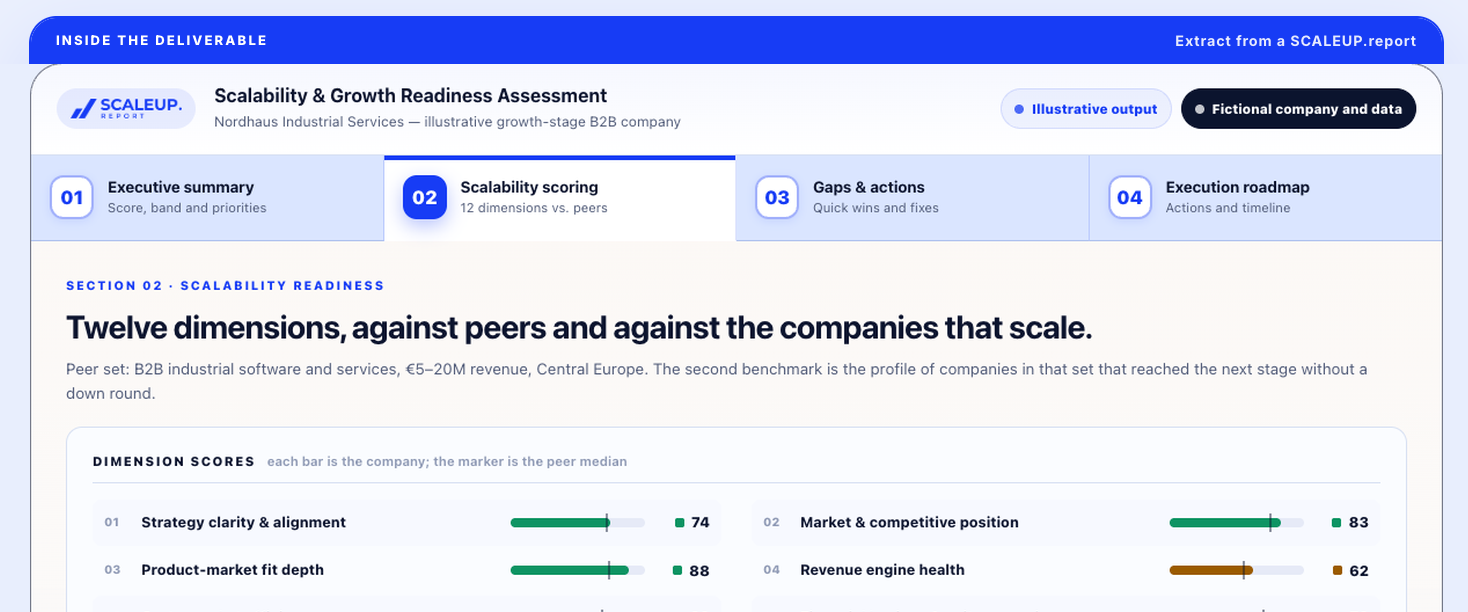Click the Market & competitive position row

tap(1065, 522)
